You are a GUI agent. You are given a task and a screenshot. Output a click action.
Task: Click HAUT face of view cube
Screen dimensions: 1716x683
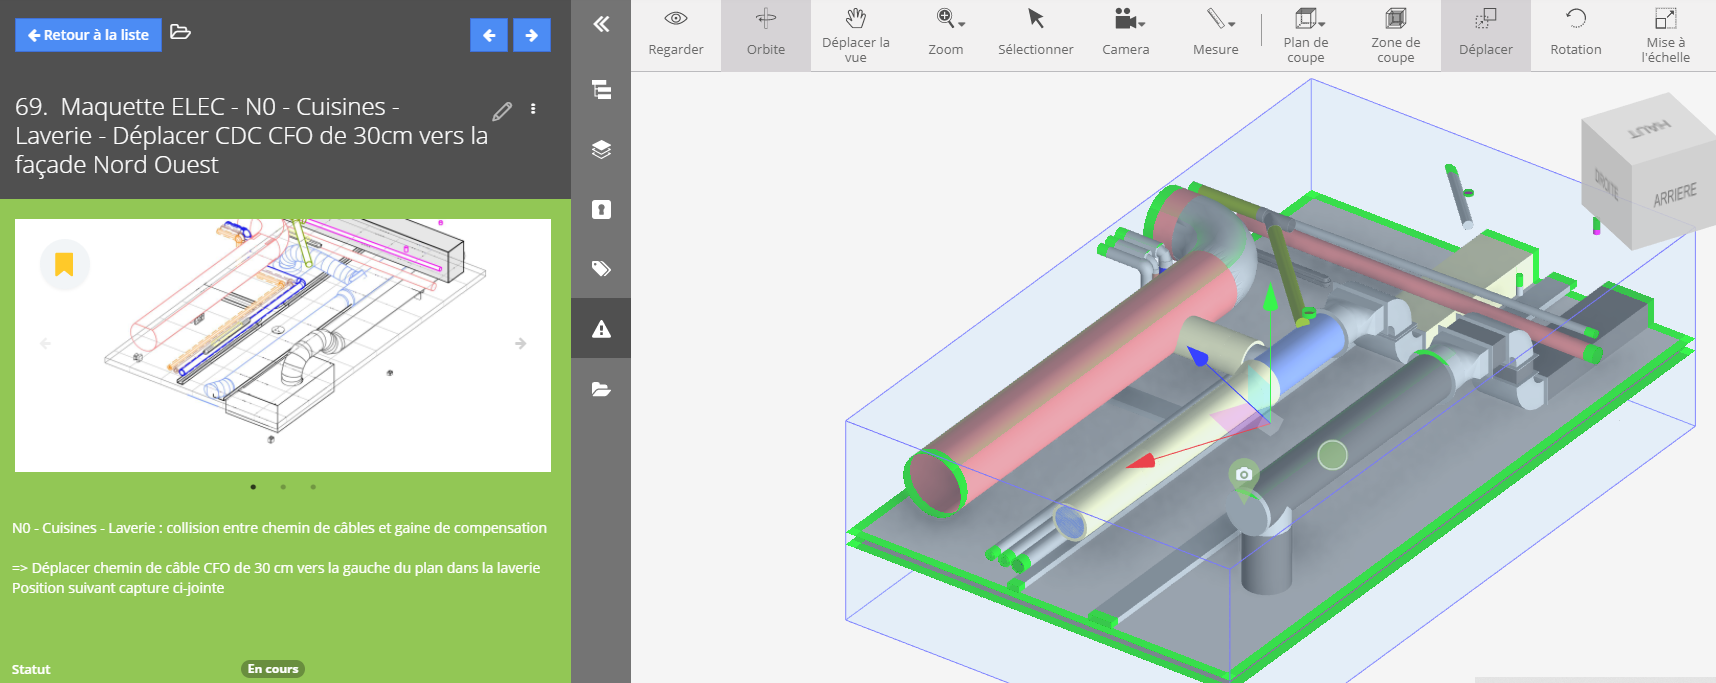(1648, 128)
